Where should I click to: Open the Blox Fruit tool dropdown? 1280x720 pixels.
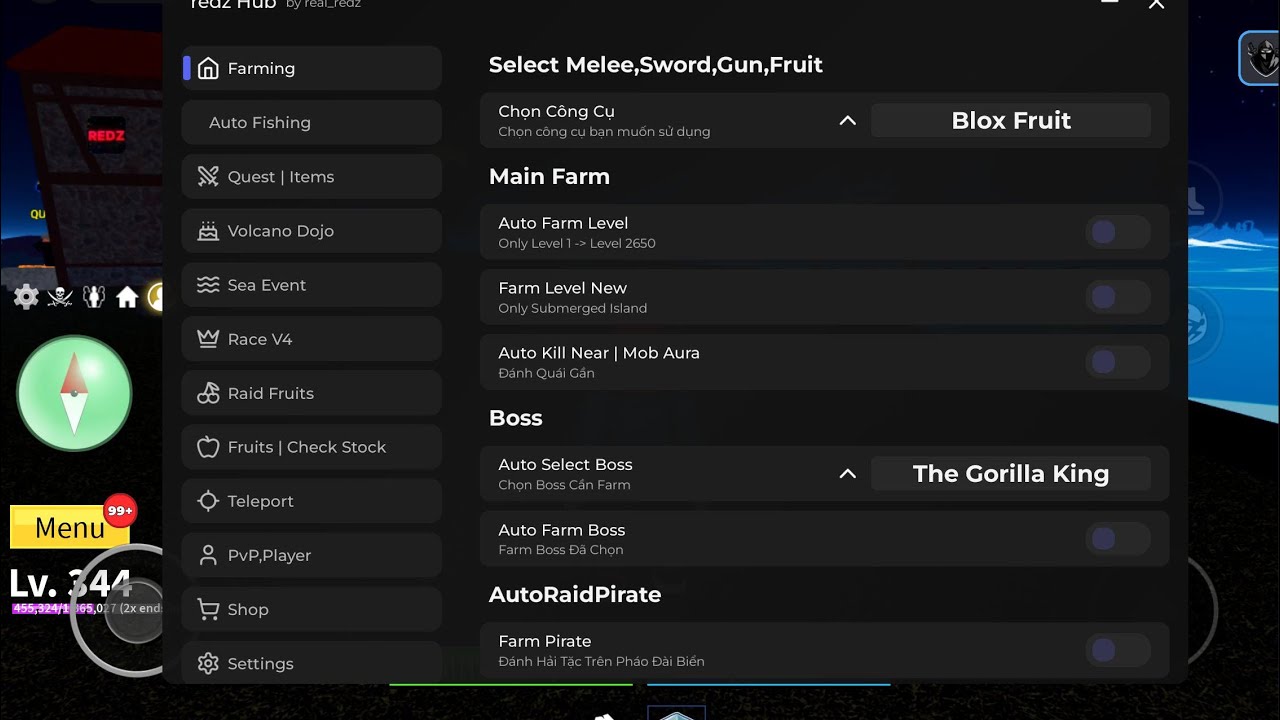click(1011, 121)
